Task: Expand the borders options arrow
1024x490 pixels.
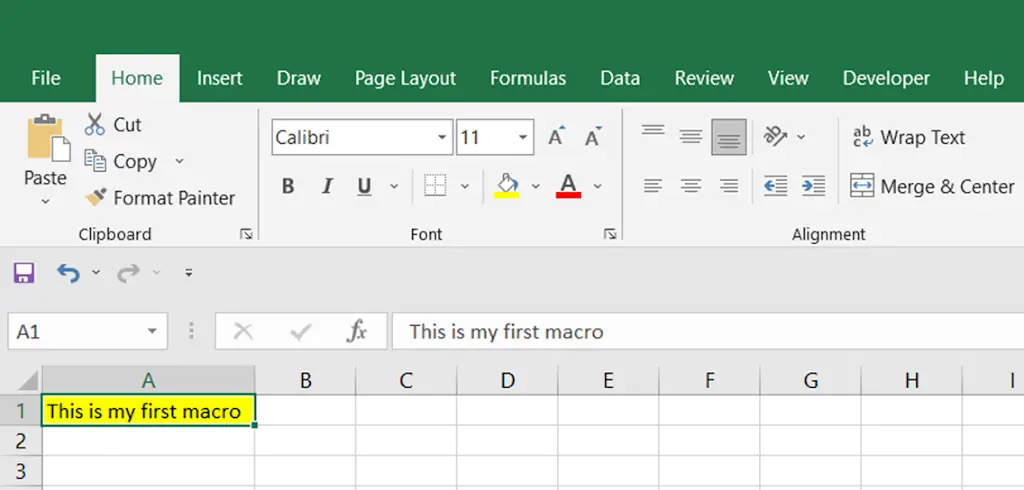Action: (x=465, y=186)
